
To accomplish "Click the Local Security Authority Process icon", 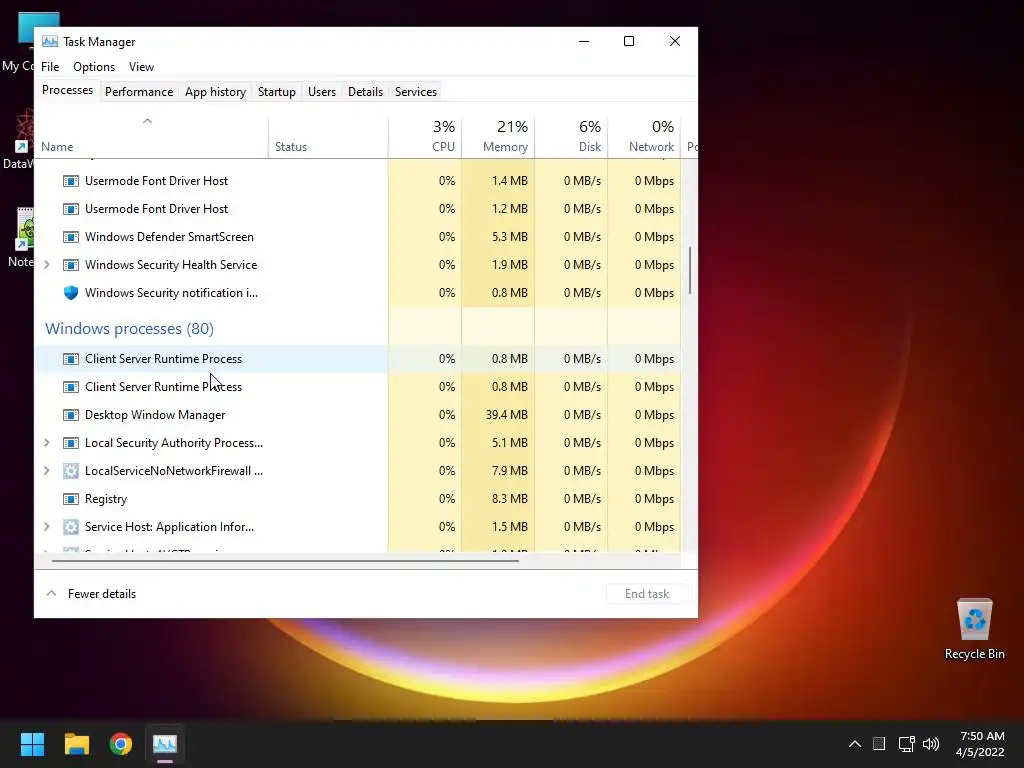I will coord(71,443).
